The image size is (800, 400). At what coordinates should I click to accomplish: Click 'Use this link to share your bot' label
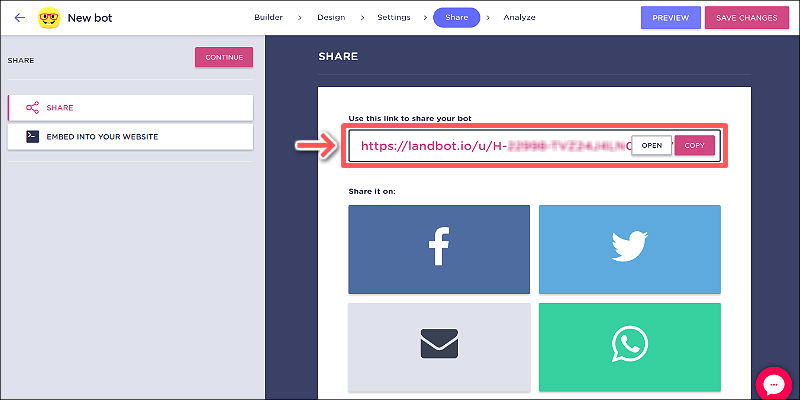coord(410,118)
